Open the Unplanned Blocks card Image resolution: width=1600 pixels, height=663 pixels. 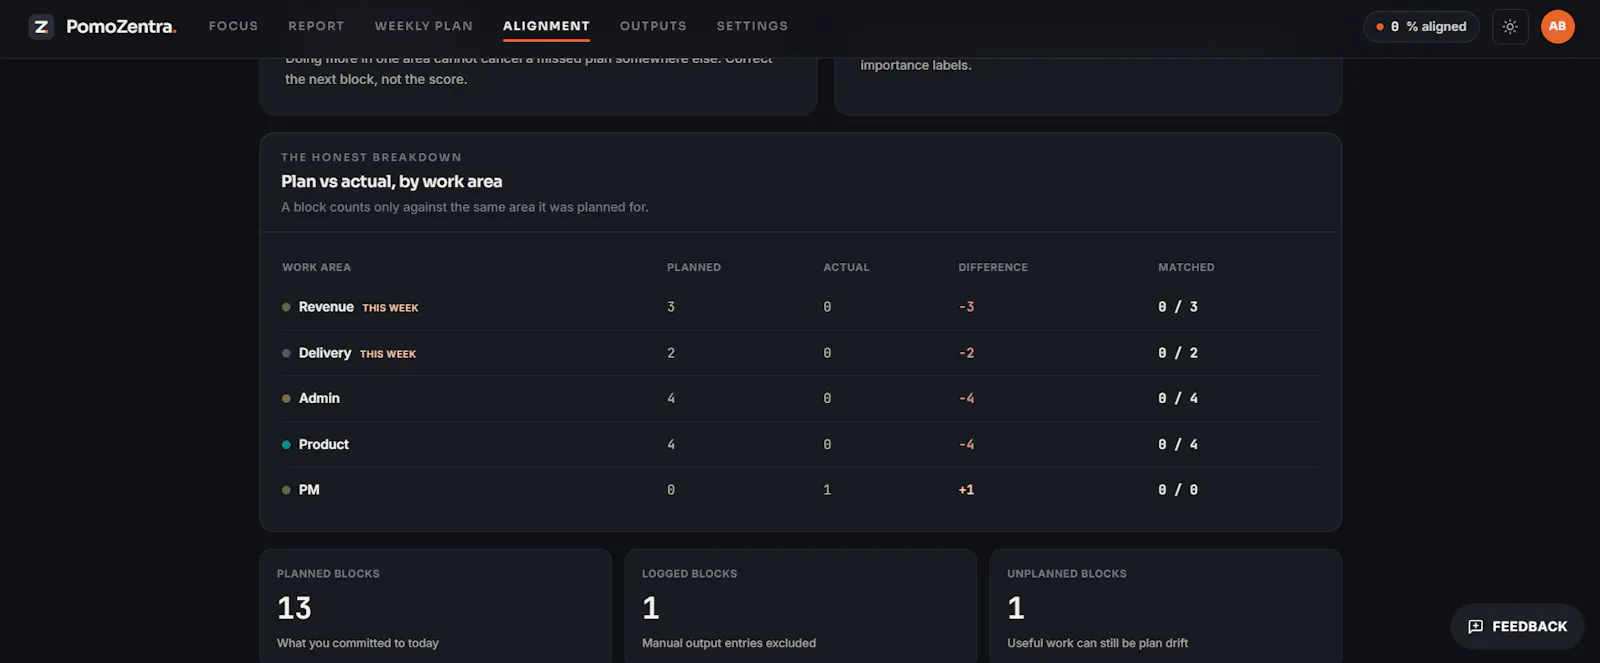pos(1165,606)
